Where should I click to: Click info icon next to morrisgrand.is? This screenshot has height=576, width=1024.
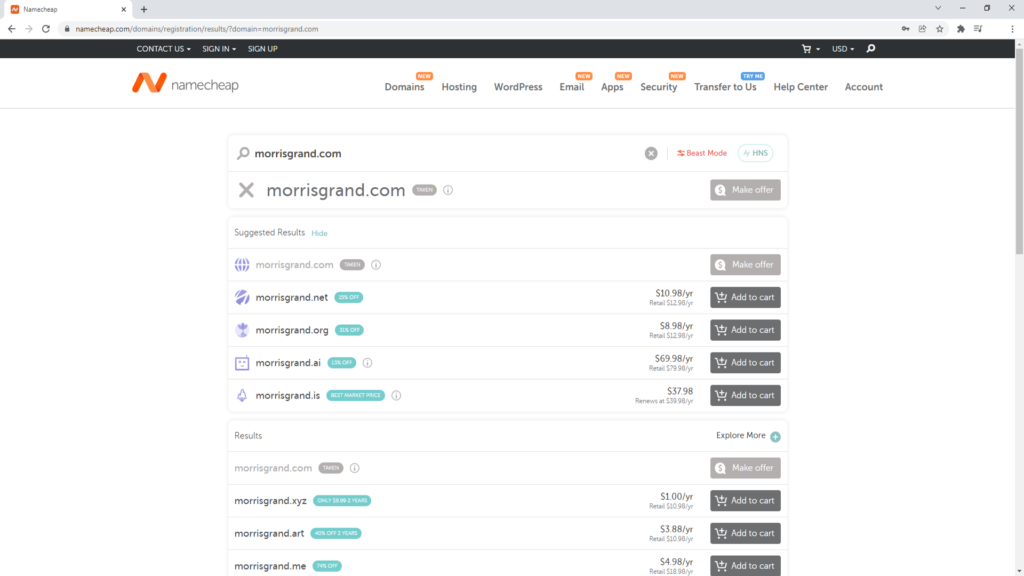[396, 395]
